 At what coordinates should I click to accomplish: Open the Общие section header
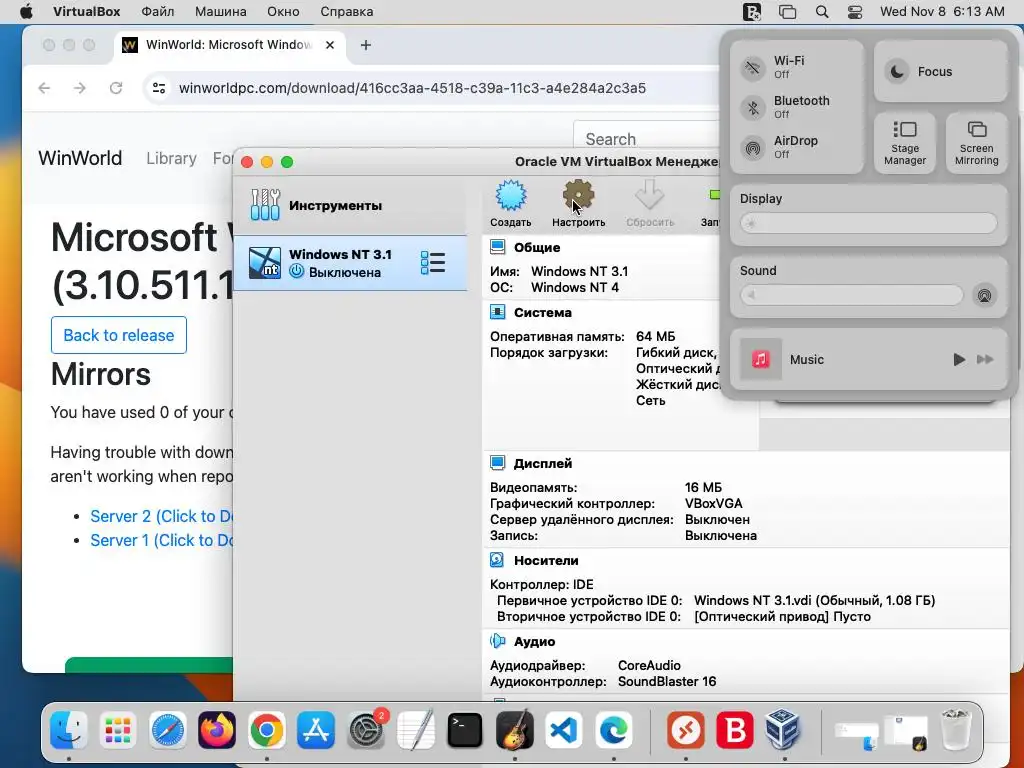pos(537,248)
